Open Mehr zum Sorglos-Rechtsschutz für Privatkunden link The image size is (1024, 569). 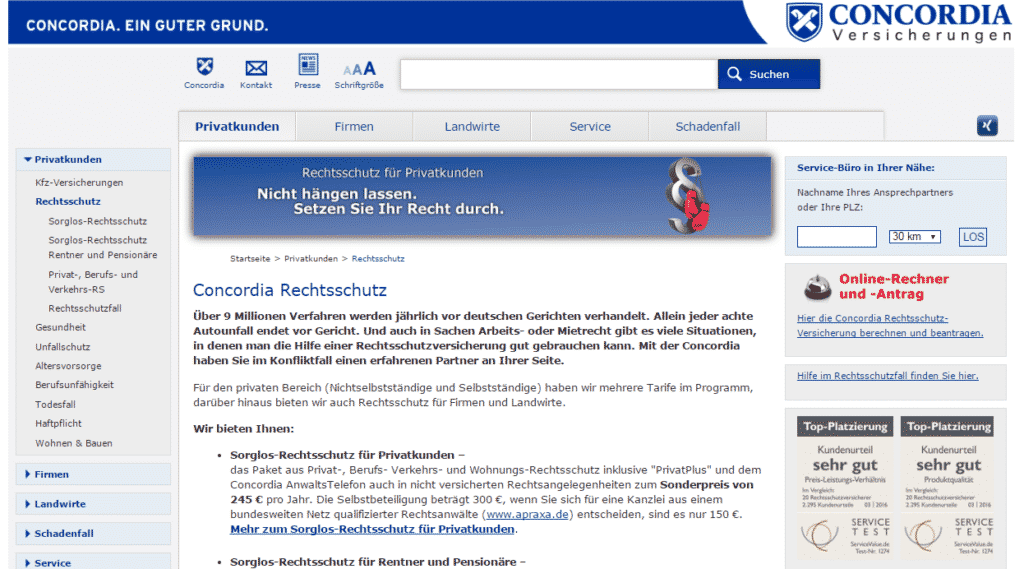(x=372, y=529)
